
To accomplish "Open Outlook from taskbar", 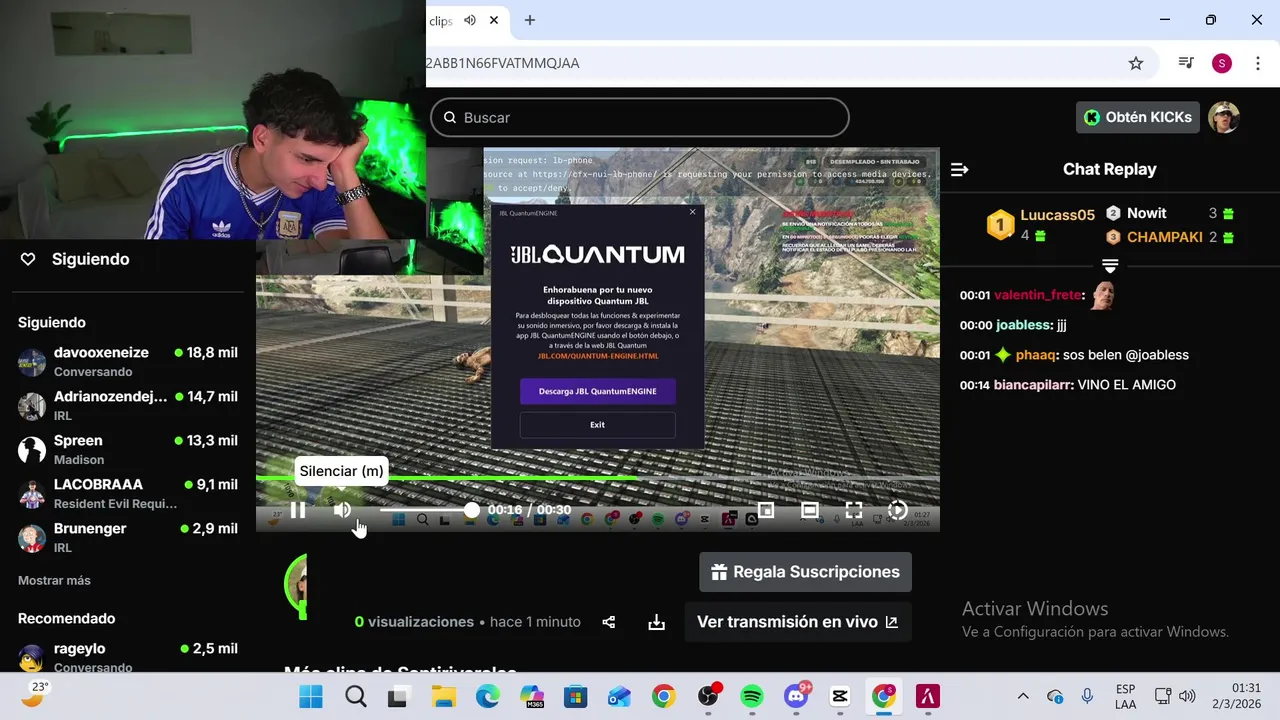I will tap(619, 696).
